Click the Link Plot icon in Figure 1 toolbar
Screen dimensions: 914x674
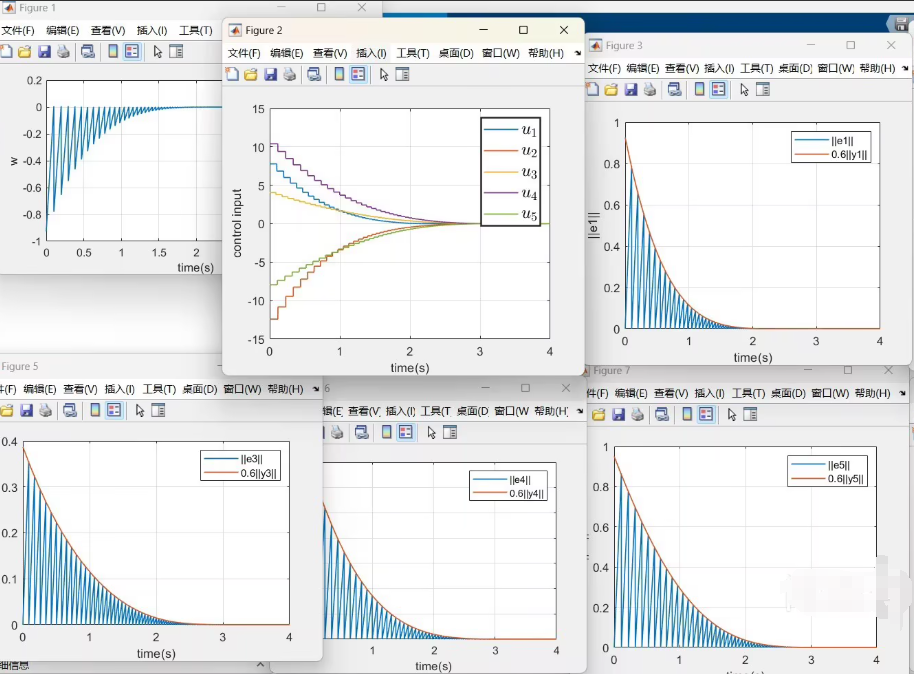tap(88, 52)
